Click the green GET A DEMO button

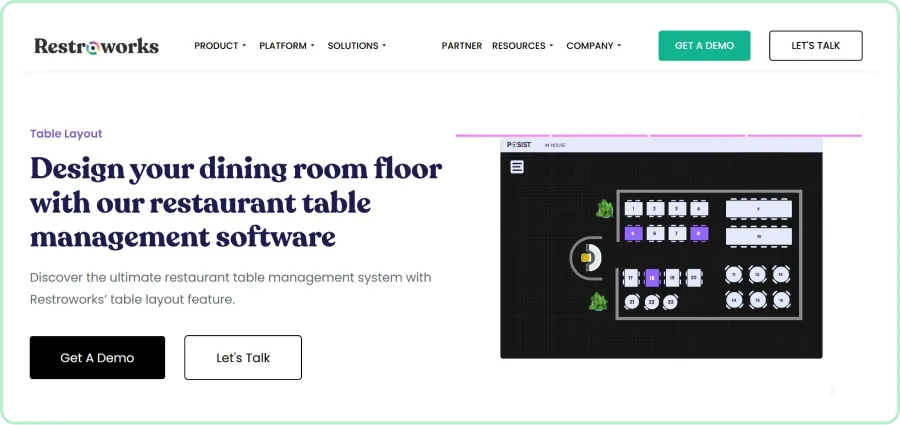tap(704, 45)
